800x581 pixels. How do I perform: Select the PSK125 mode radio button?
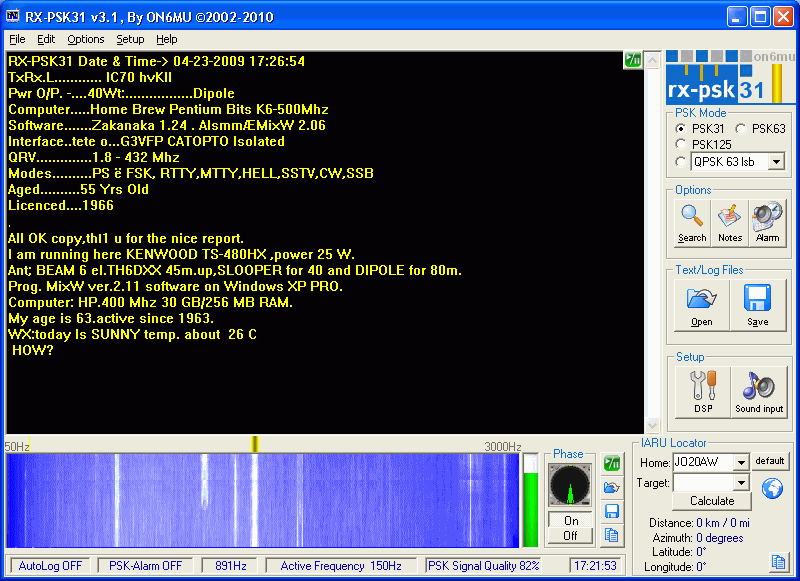point(682,144)
